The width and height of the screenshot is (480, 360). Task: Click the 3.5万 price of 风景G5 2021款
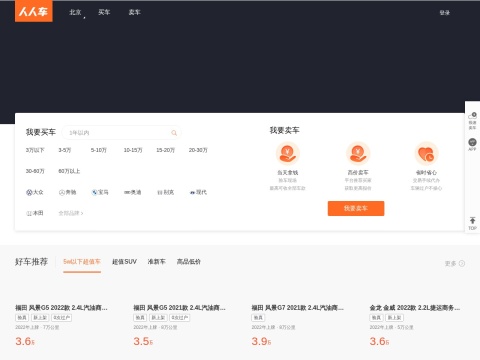tap(143, 341)
